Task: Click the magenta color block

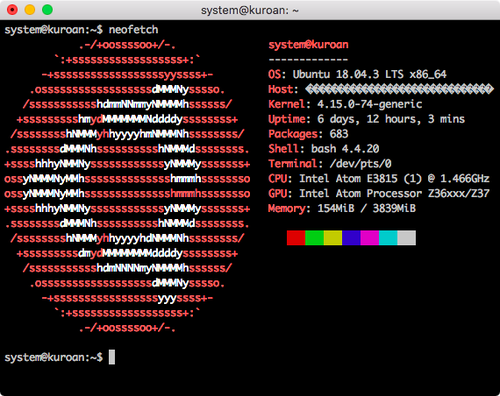Action: pos(370,238)
